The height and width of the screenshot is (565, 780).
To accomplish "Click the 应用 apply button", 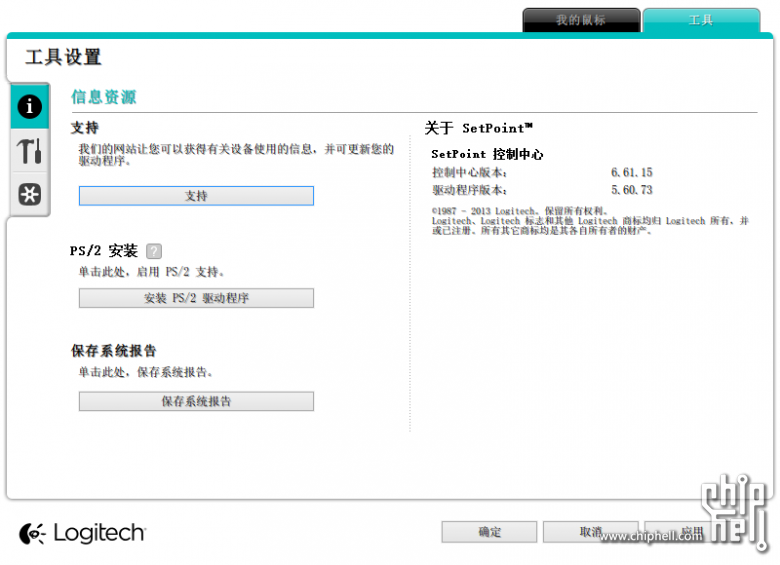I will pyautogui.click(x=692, y=532).
